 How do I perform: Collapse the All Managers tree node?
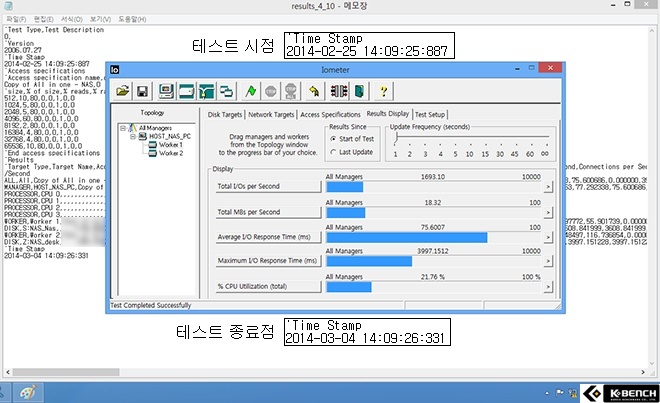pyautogui.click(x=123, y=128)
